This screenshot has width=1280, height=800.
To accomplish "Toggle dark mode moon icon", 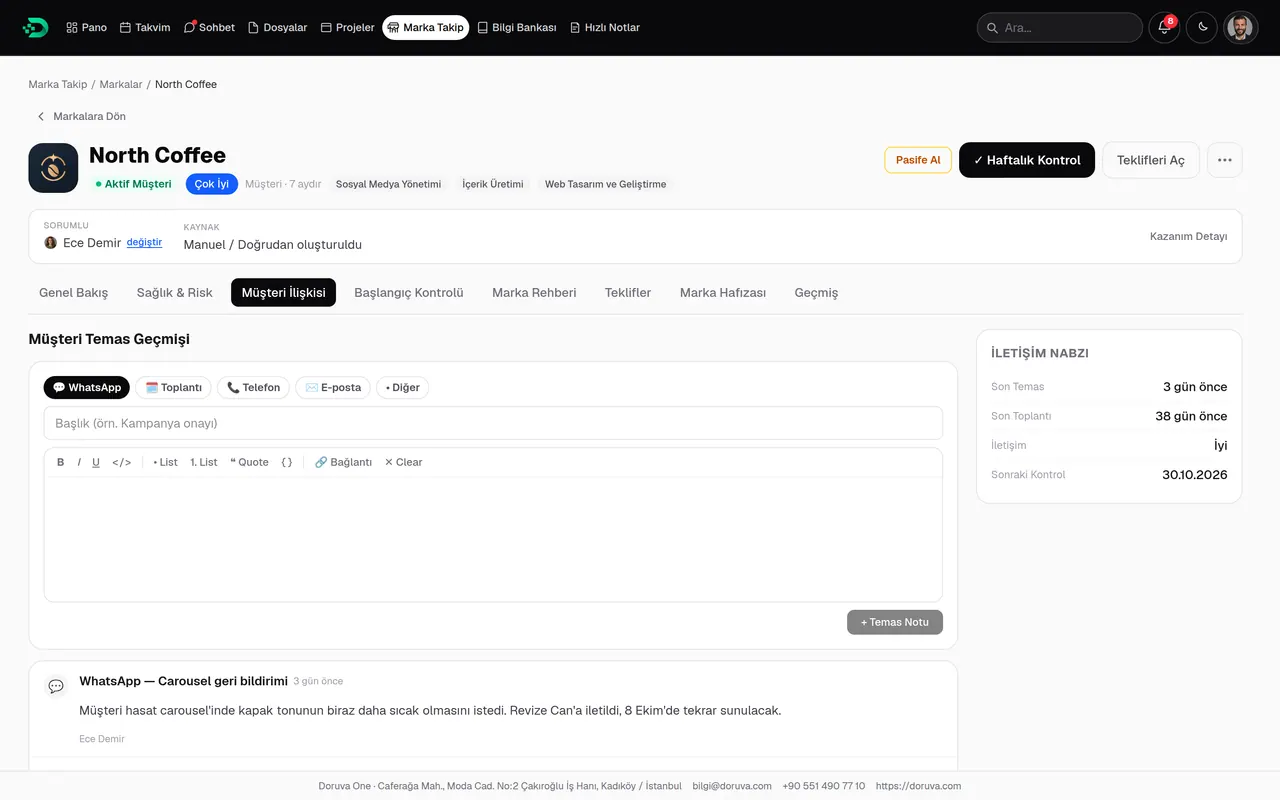I will (x=1202, y=28).
